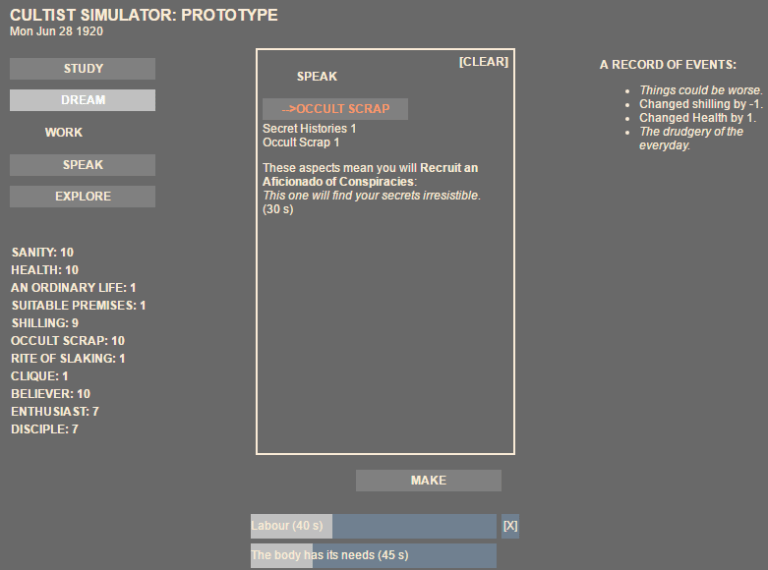Click 'OCCULT SCRAP: 10' in the resource list
This screenshot has width=768, height=570.
click(x=68, y=340)
